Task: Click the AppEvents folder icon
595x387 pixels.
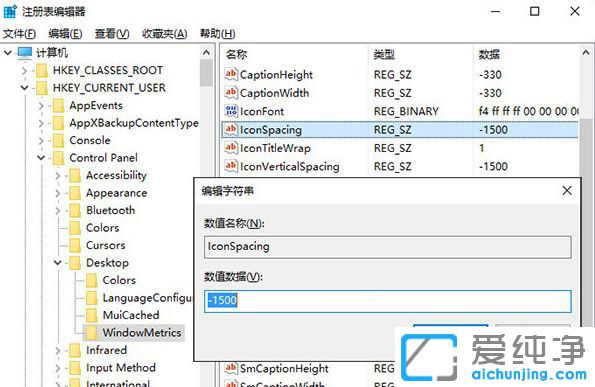Action: (58, 106)
